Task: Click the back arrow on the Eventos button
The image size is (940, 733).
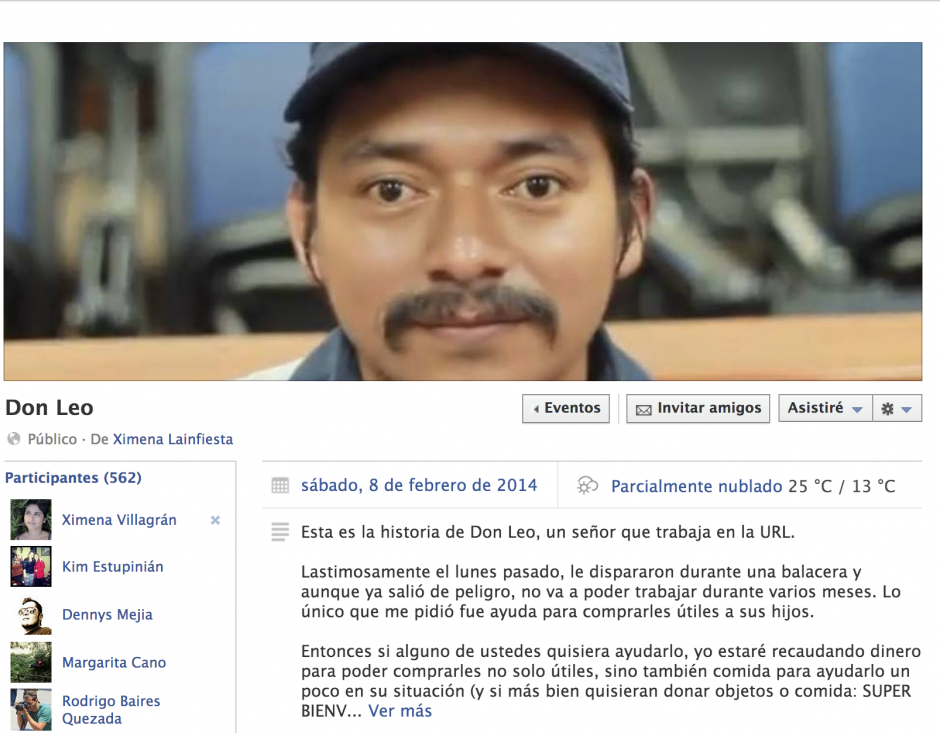Action: coord(537,408)
